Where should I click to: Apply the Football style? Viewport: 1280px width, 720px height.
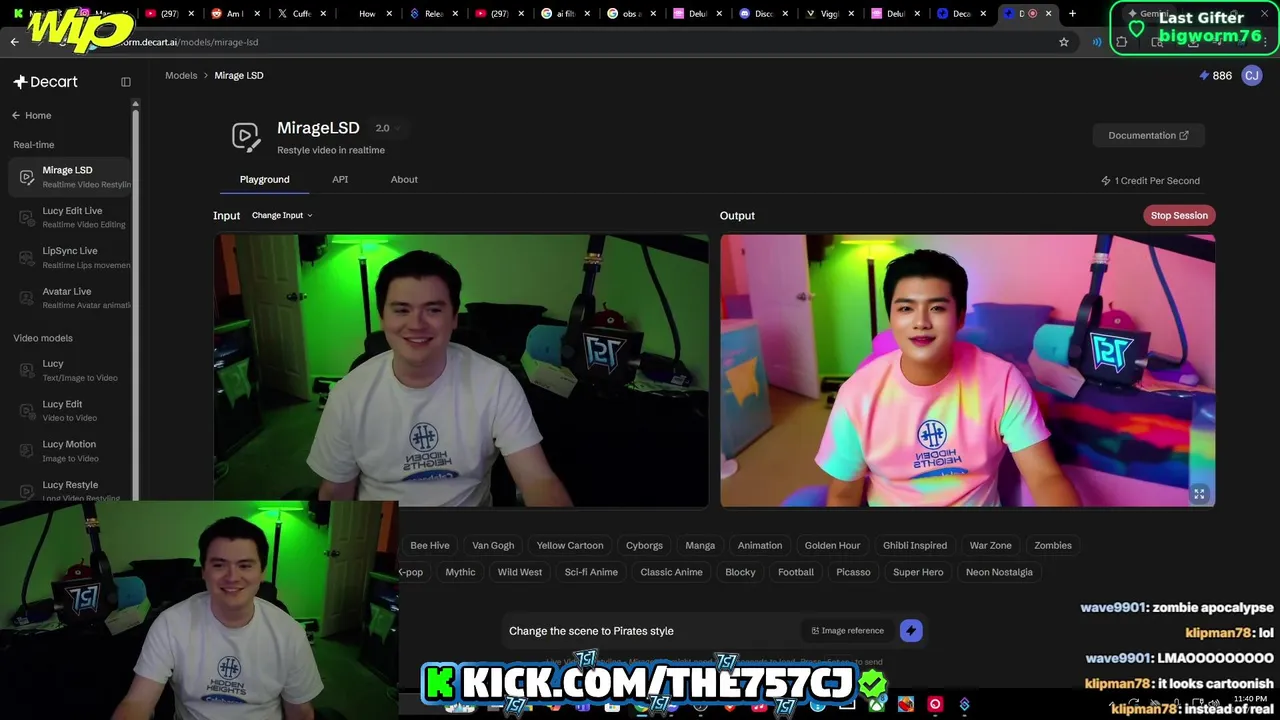tap(796, 572)
